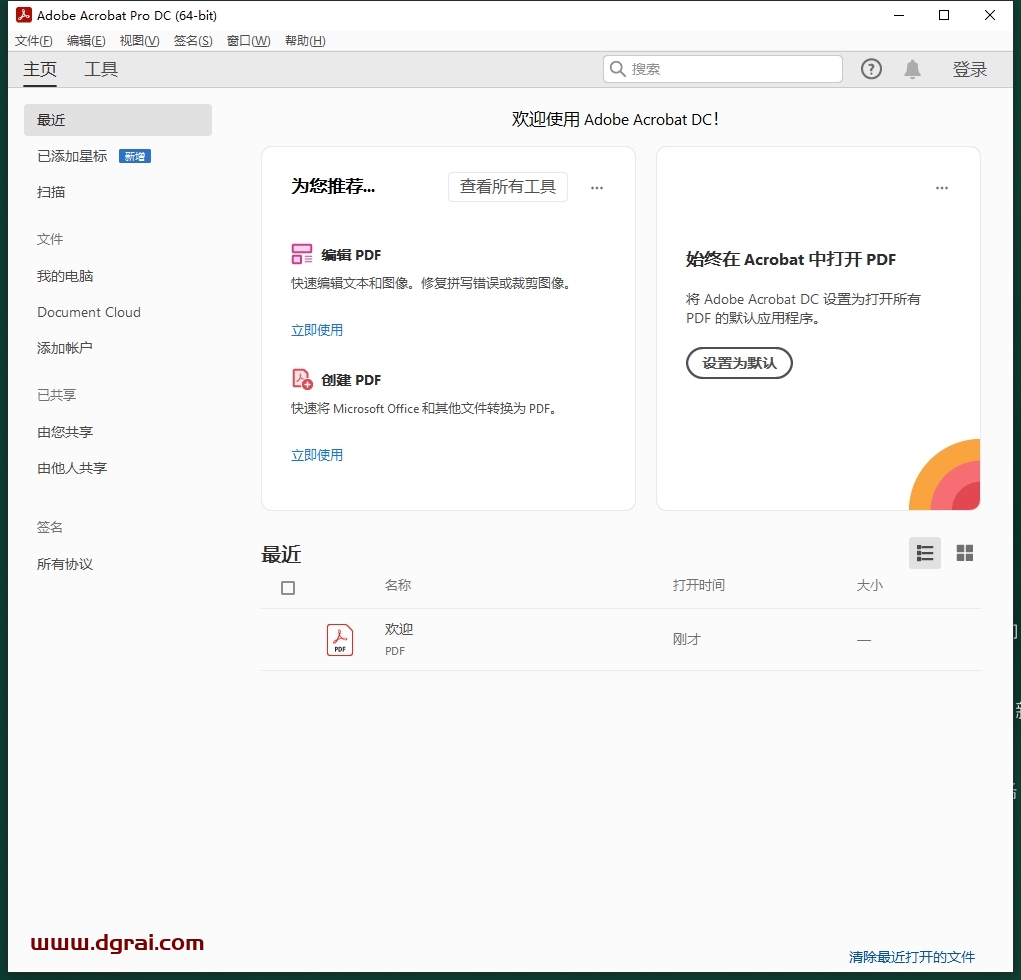Select 由您共享 in the sidebar
This screenshot has height=980, width=1021.
(x=65, y=432)
